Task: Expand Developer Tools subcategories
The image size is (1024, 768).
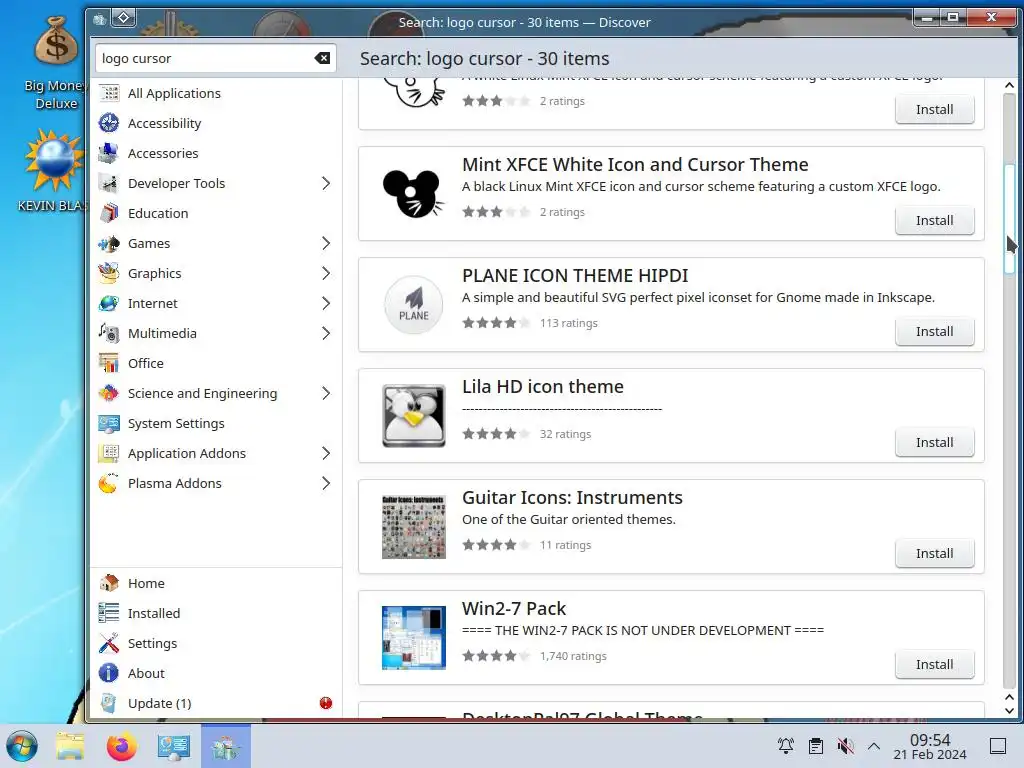Action: (326, 184)
